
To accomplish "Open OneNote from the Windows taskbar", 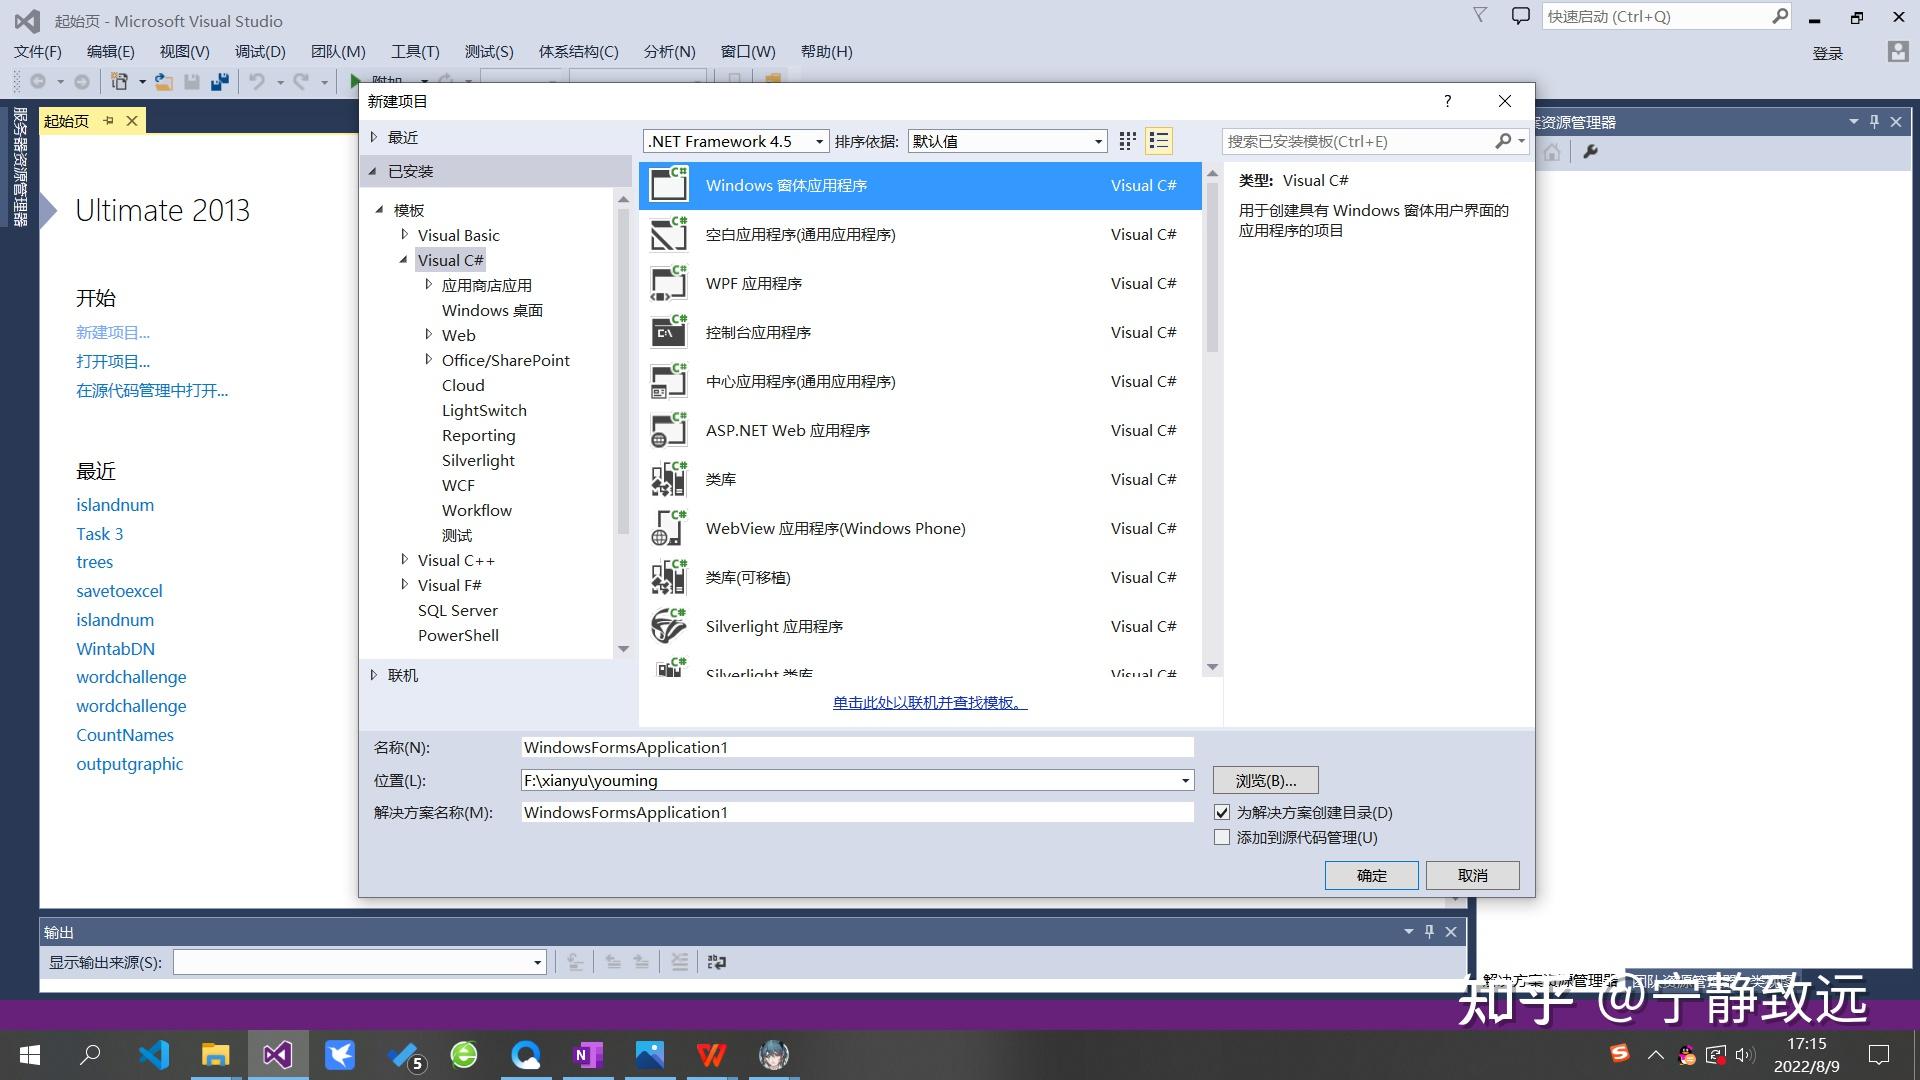I will (x=588, y=1055).
